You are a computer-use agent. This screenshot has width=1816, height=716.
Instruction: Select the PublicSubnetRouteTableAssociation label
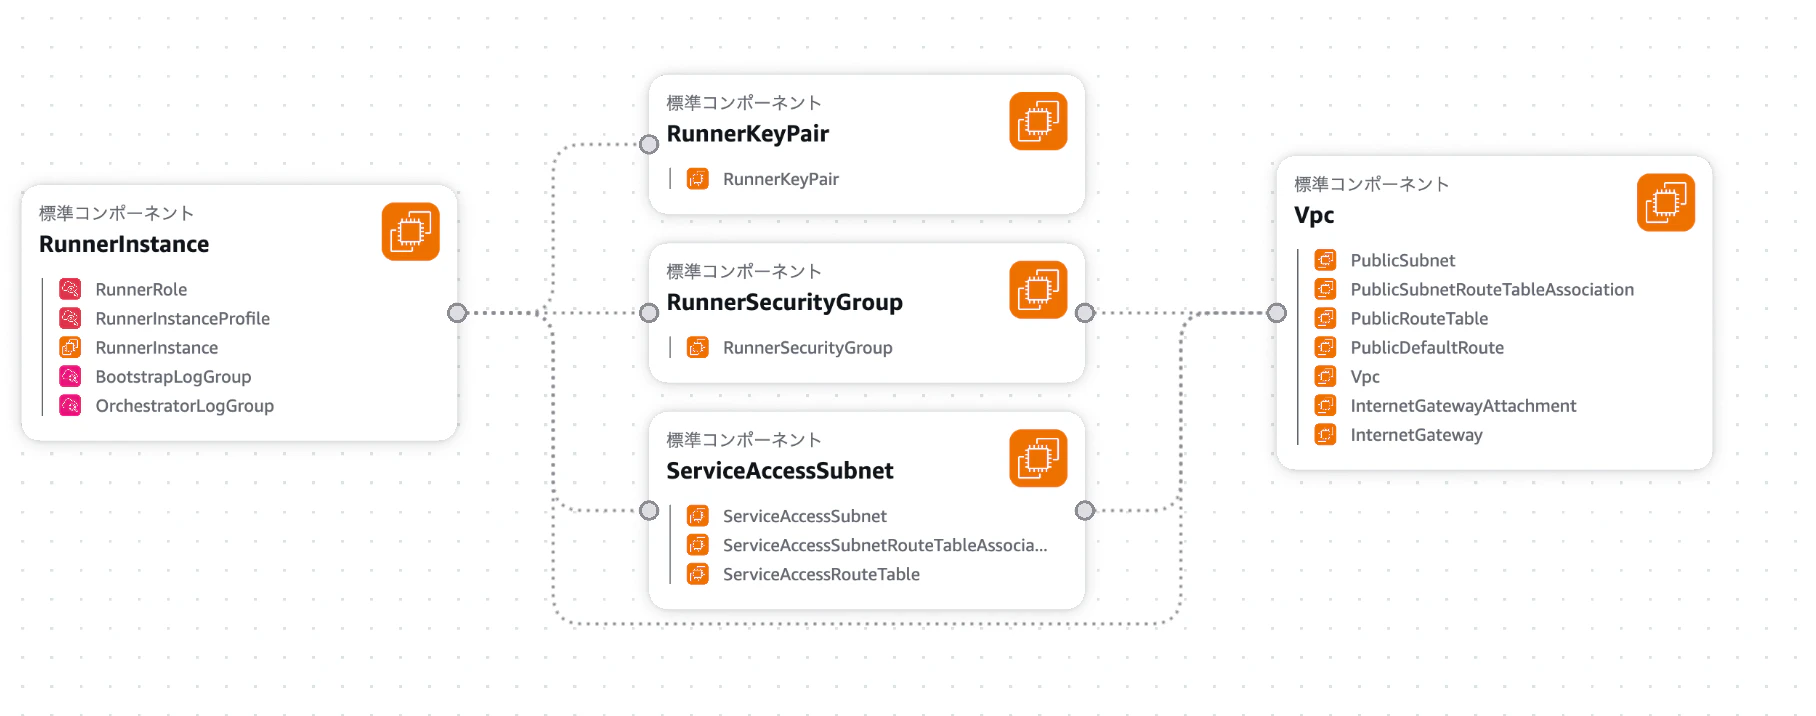pos(1492,289)
